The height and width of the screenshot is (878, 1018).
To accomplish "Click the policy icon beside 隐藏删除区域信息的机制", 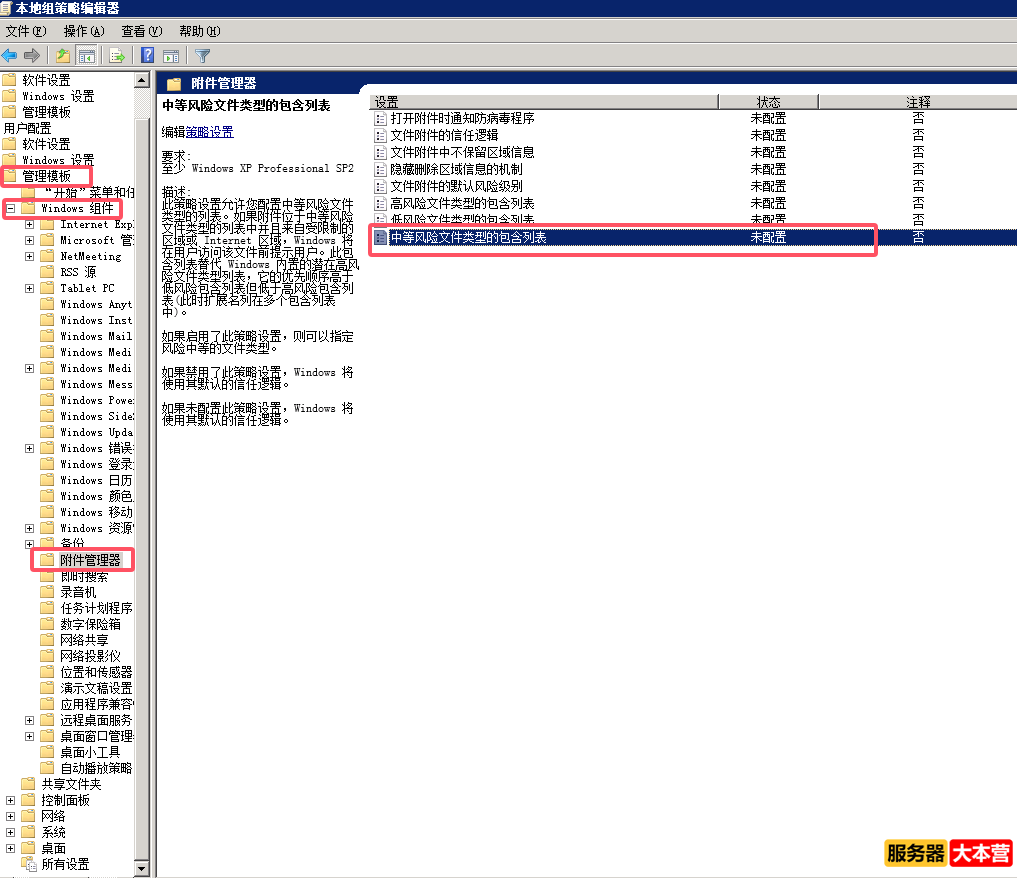I will point(380,169).
